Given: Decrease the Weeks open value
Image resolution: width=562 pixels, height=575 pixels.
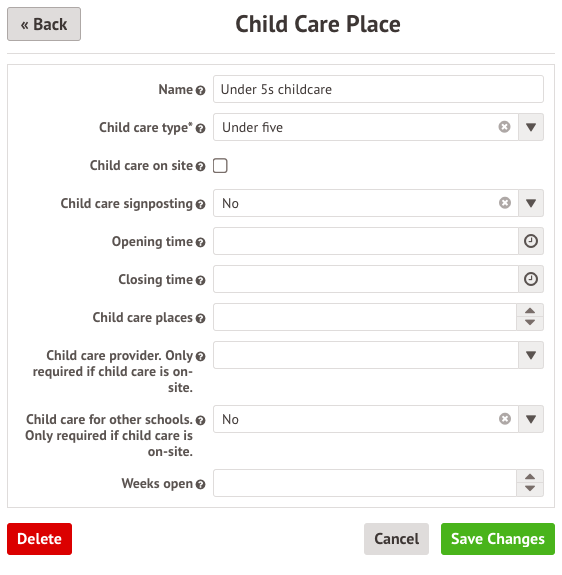Looking at the screenshot, I should pyautogui.click(x=530, y=489).
